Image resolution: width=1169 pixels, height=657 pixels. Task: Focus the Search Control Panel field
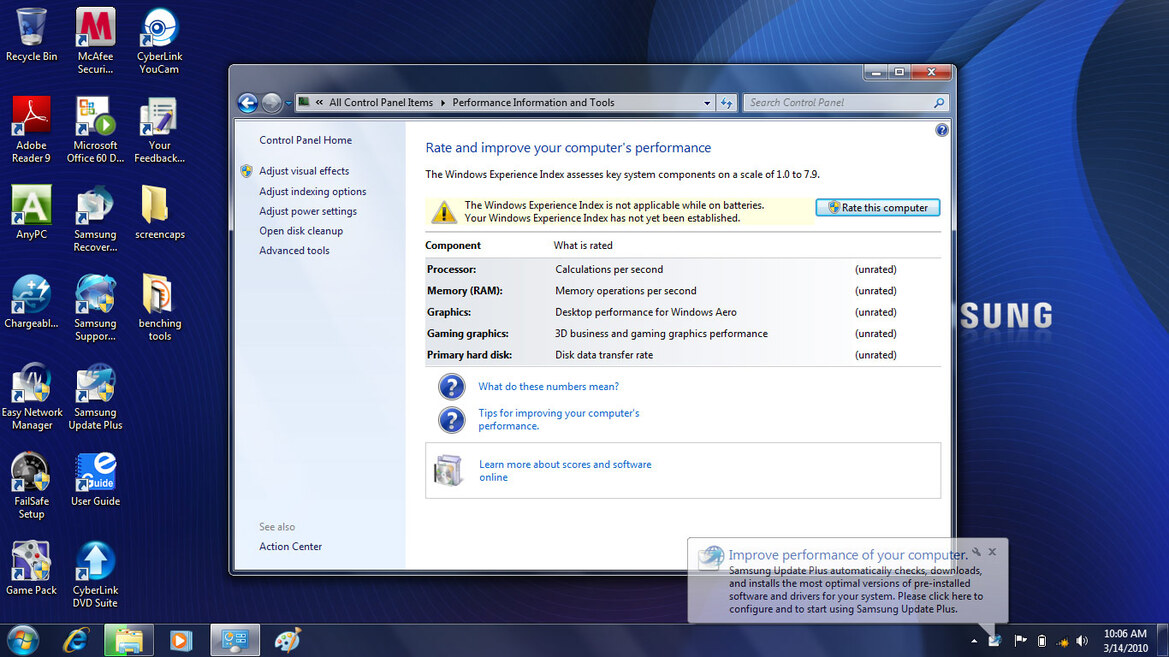click(x=837, y=103)
